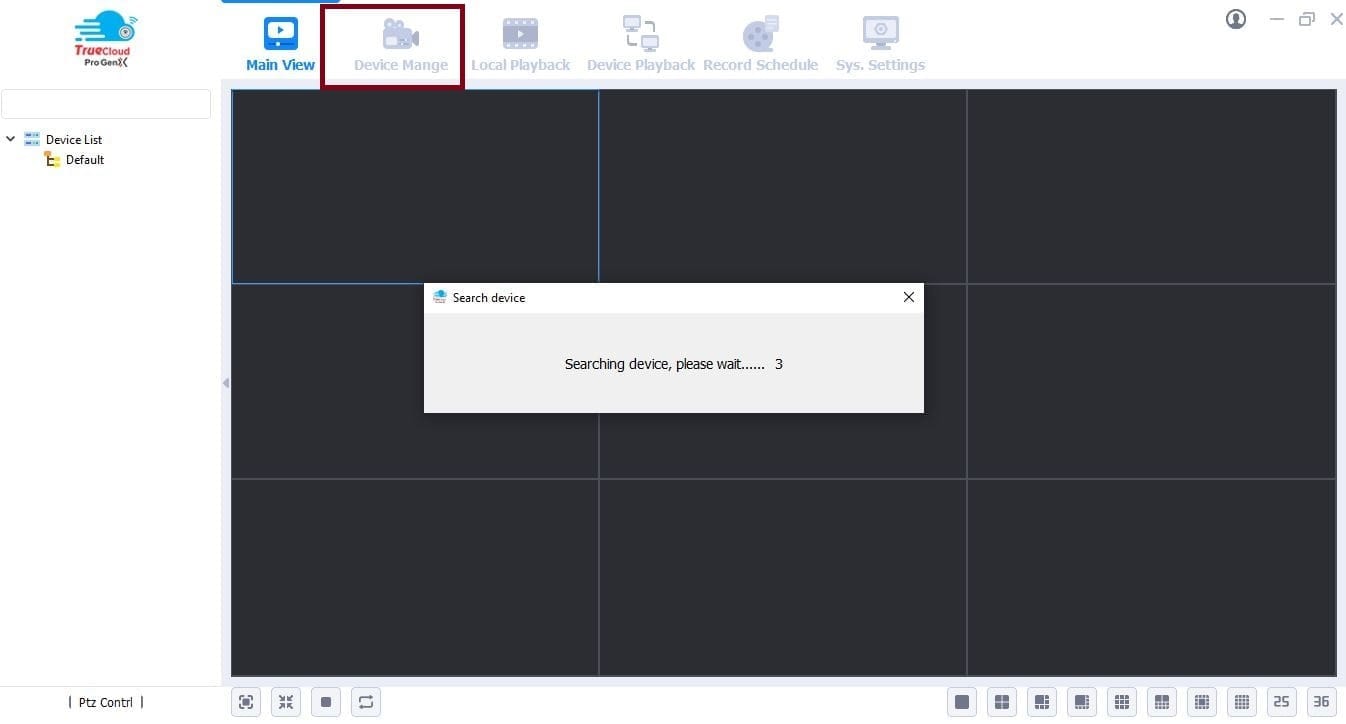Click the 25-screen layout button

(x=1282, y=702)
